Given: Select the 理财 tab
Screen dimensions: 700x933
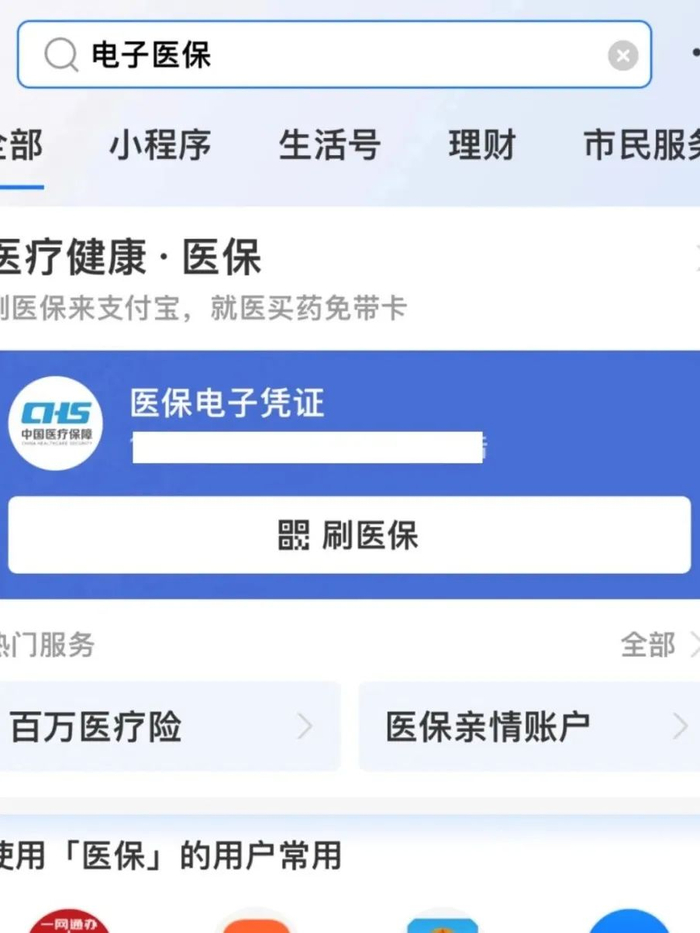Looking at the screenshot, I should click(481, 146).
